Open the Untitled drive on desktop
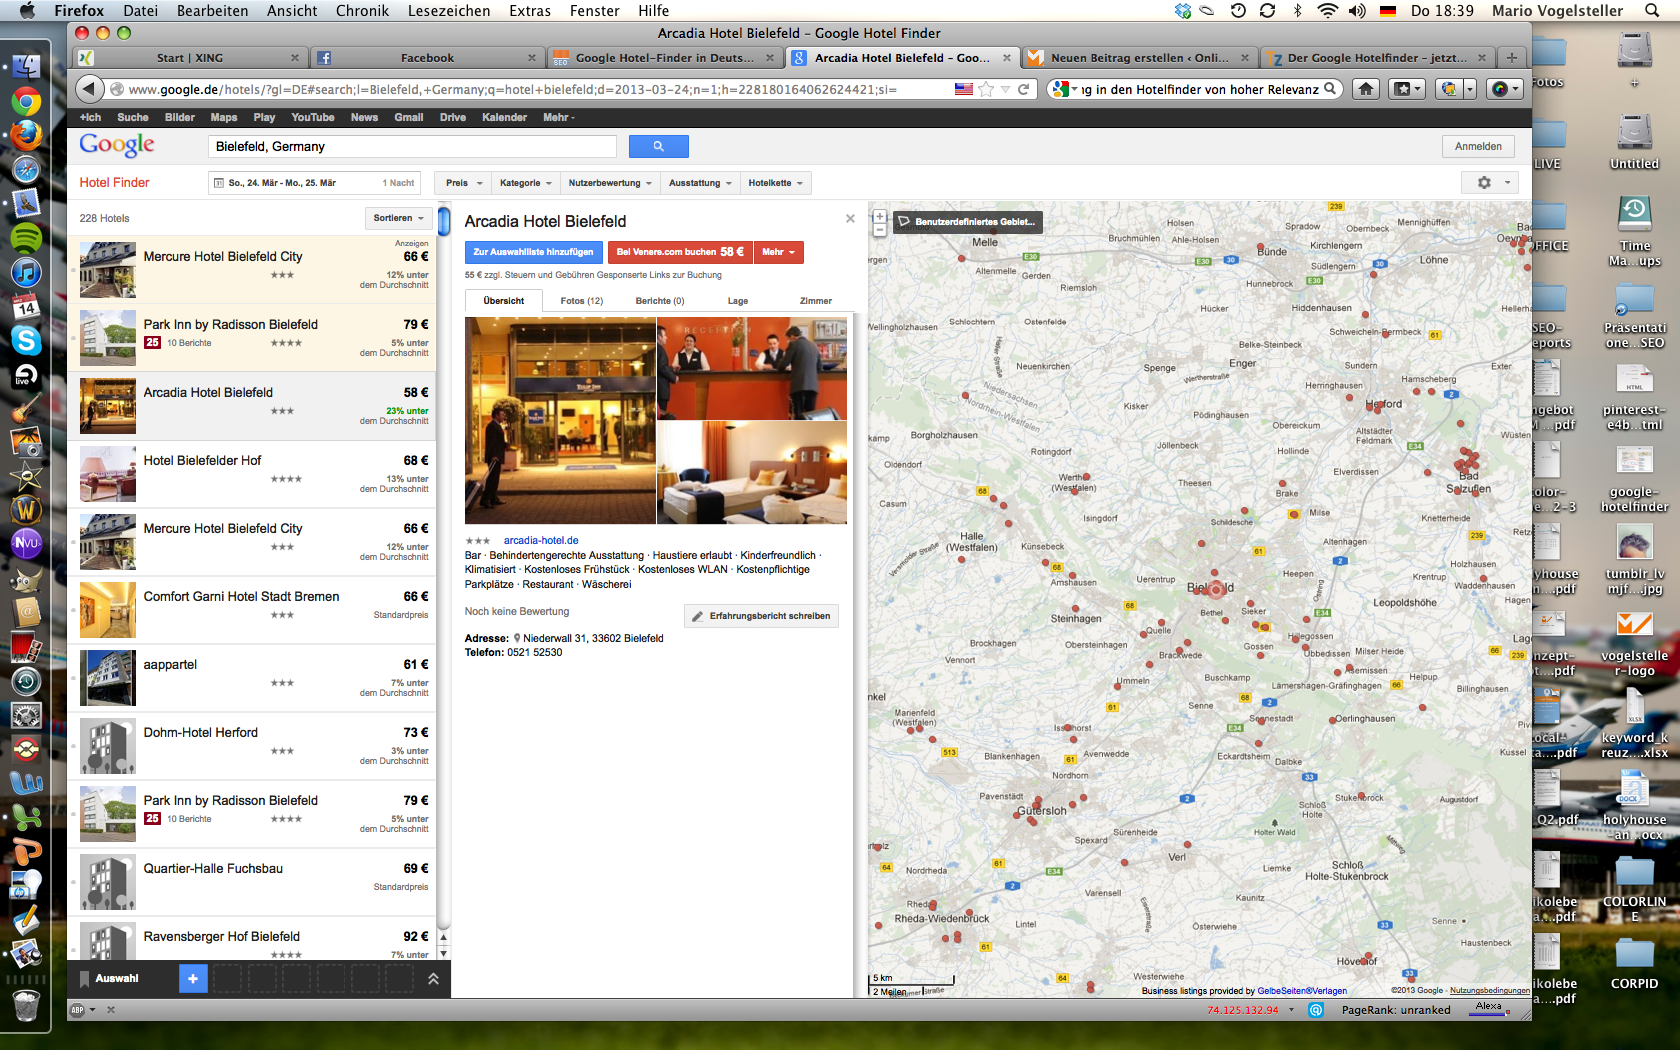 point(1634,142)
